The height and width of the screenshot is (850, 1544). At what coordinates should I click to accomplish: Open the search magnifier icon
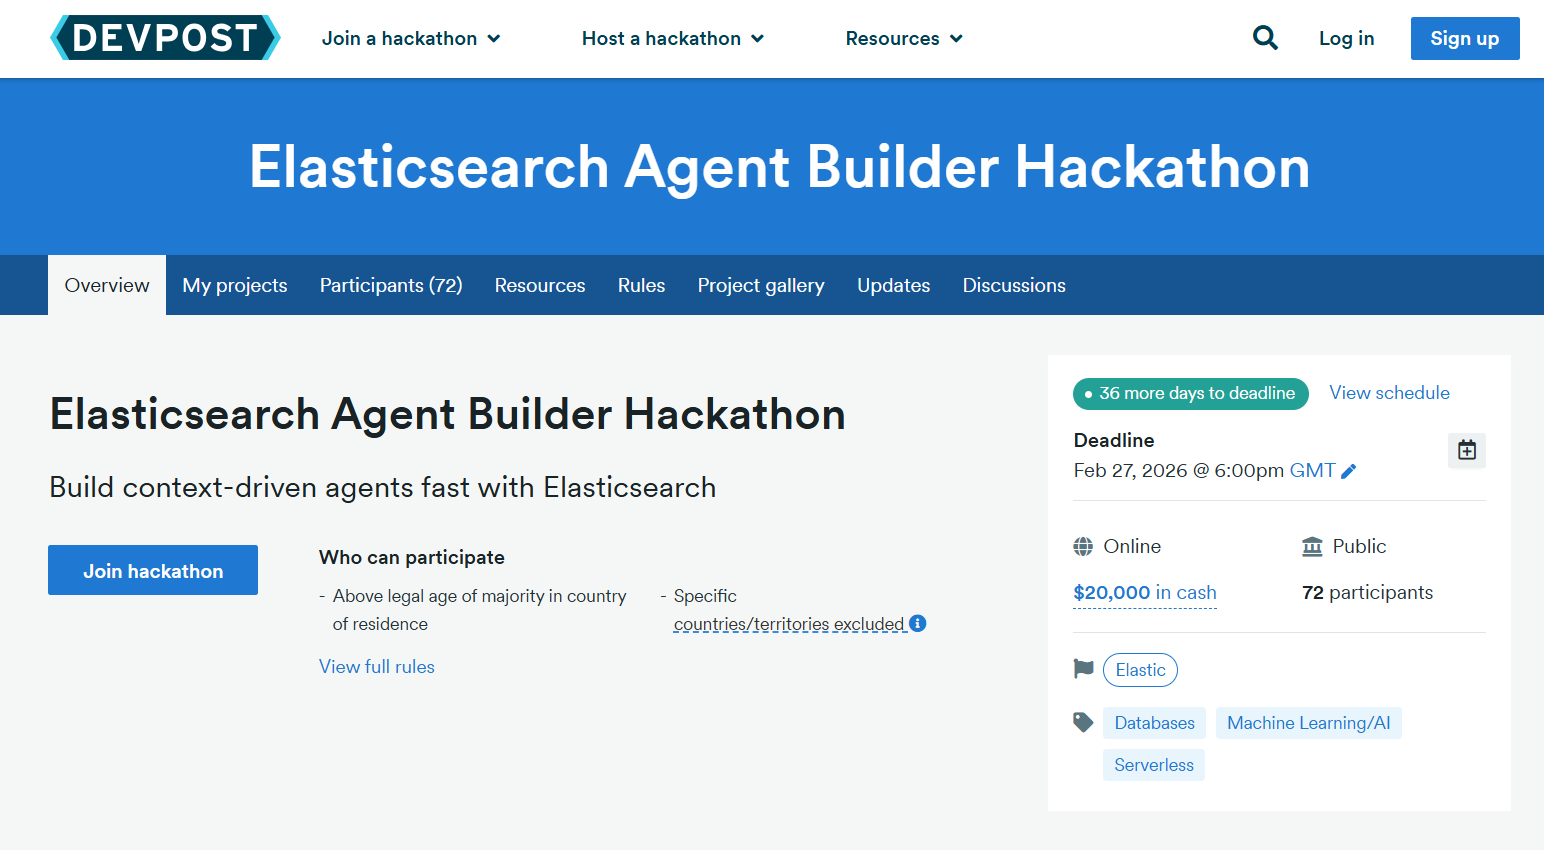[x=1265, y=38]
